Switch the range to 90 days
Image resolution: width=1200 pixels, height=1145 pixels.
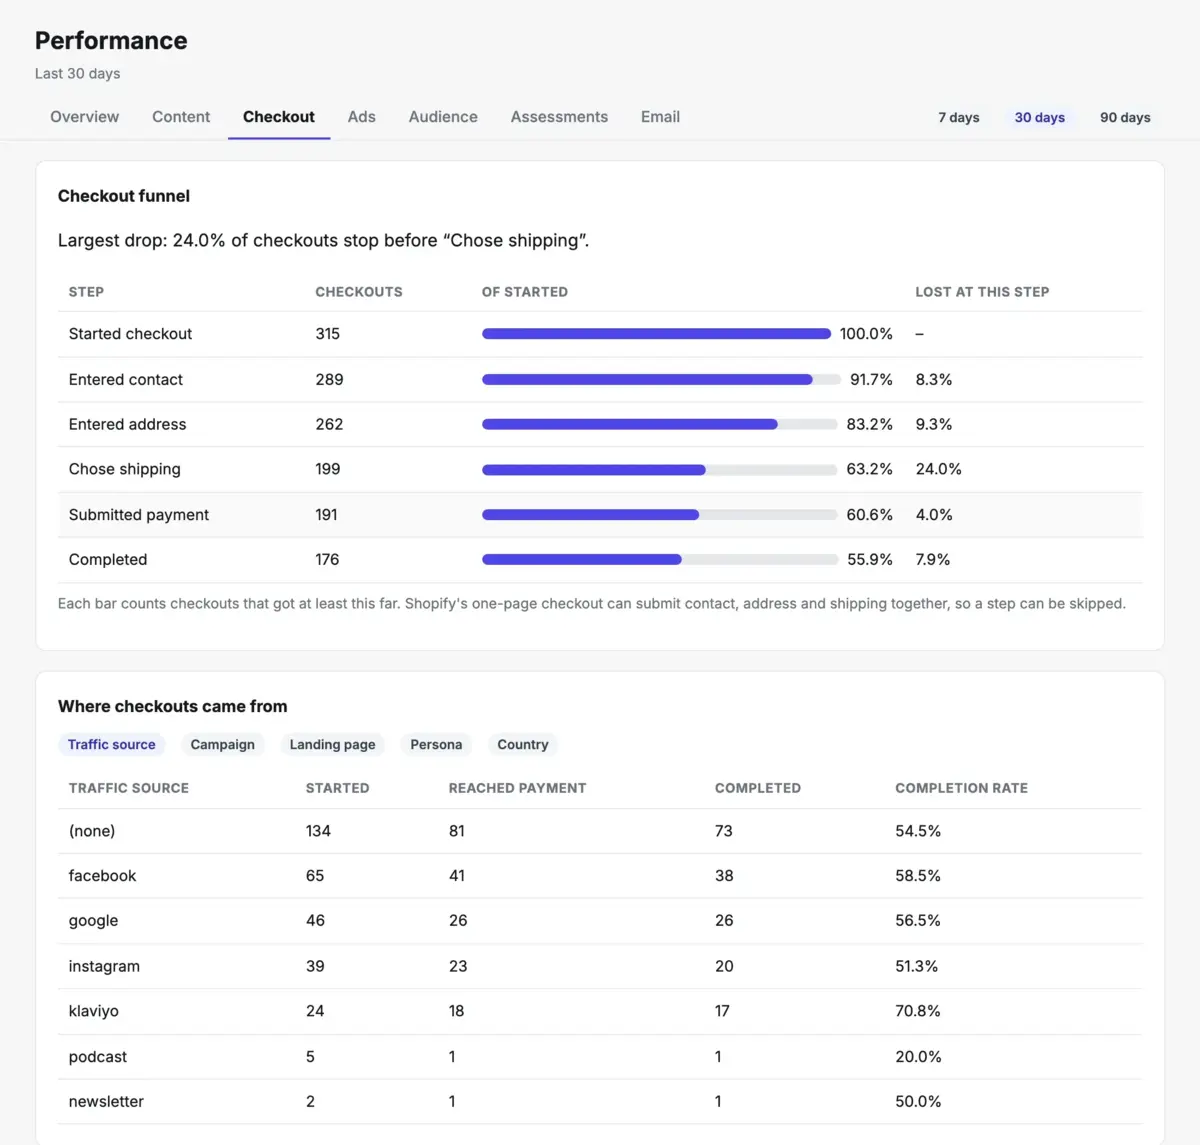1125,117
